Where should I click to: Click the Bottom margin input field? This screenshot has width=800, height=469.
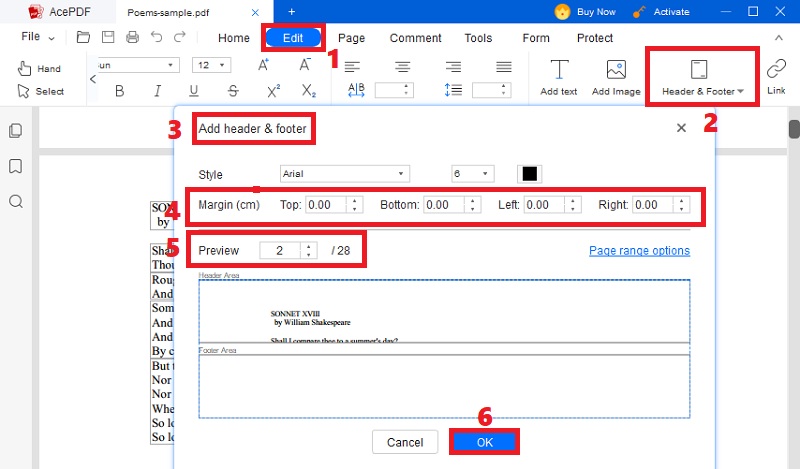(x=444, y=205)
